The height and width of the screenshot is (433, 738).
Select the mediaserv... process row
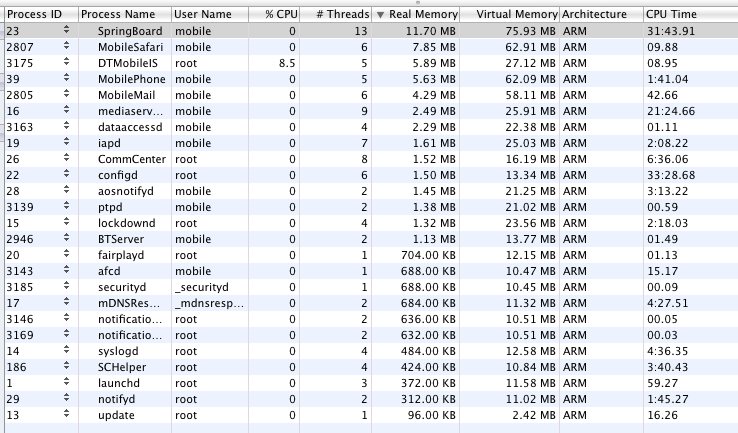click(x=371, y=111)
